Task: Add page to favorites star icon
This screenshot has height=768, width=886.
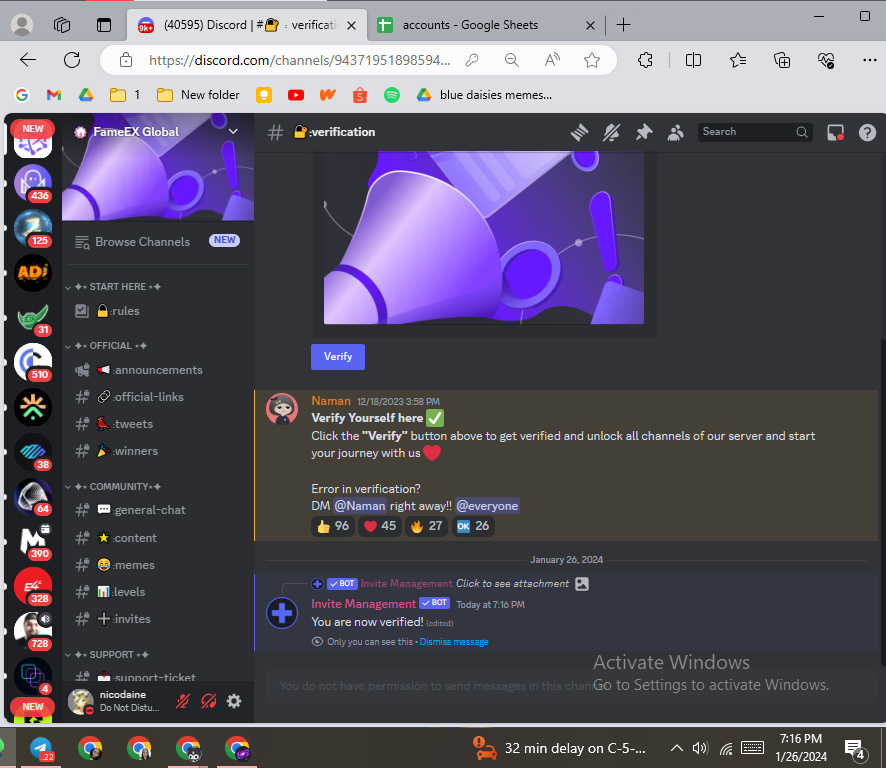Action: pos(592,60)
